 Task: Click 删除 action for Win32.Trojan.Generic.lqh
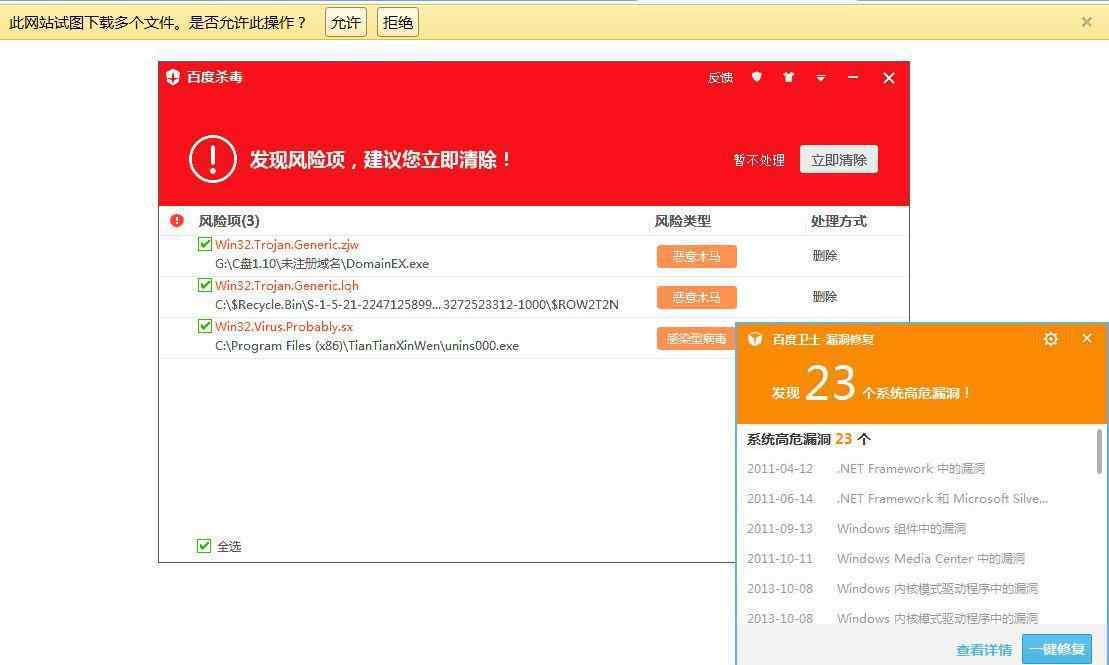point(825,296)
